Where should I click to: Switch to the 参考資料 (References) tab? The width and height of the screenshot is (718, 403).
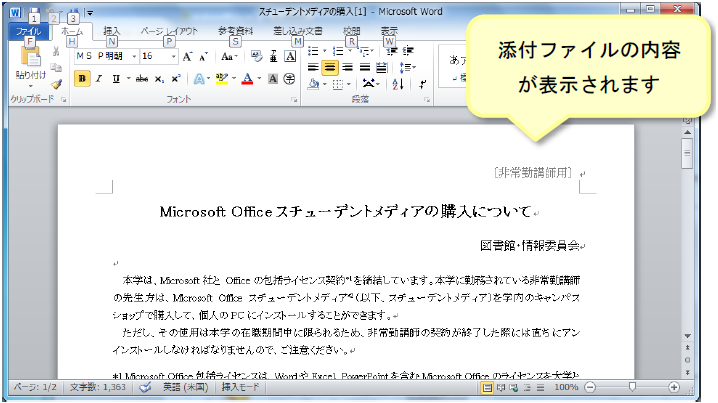tap(235, 31)
